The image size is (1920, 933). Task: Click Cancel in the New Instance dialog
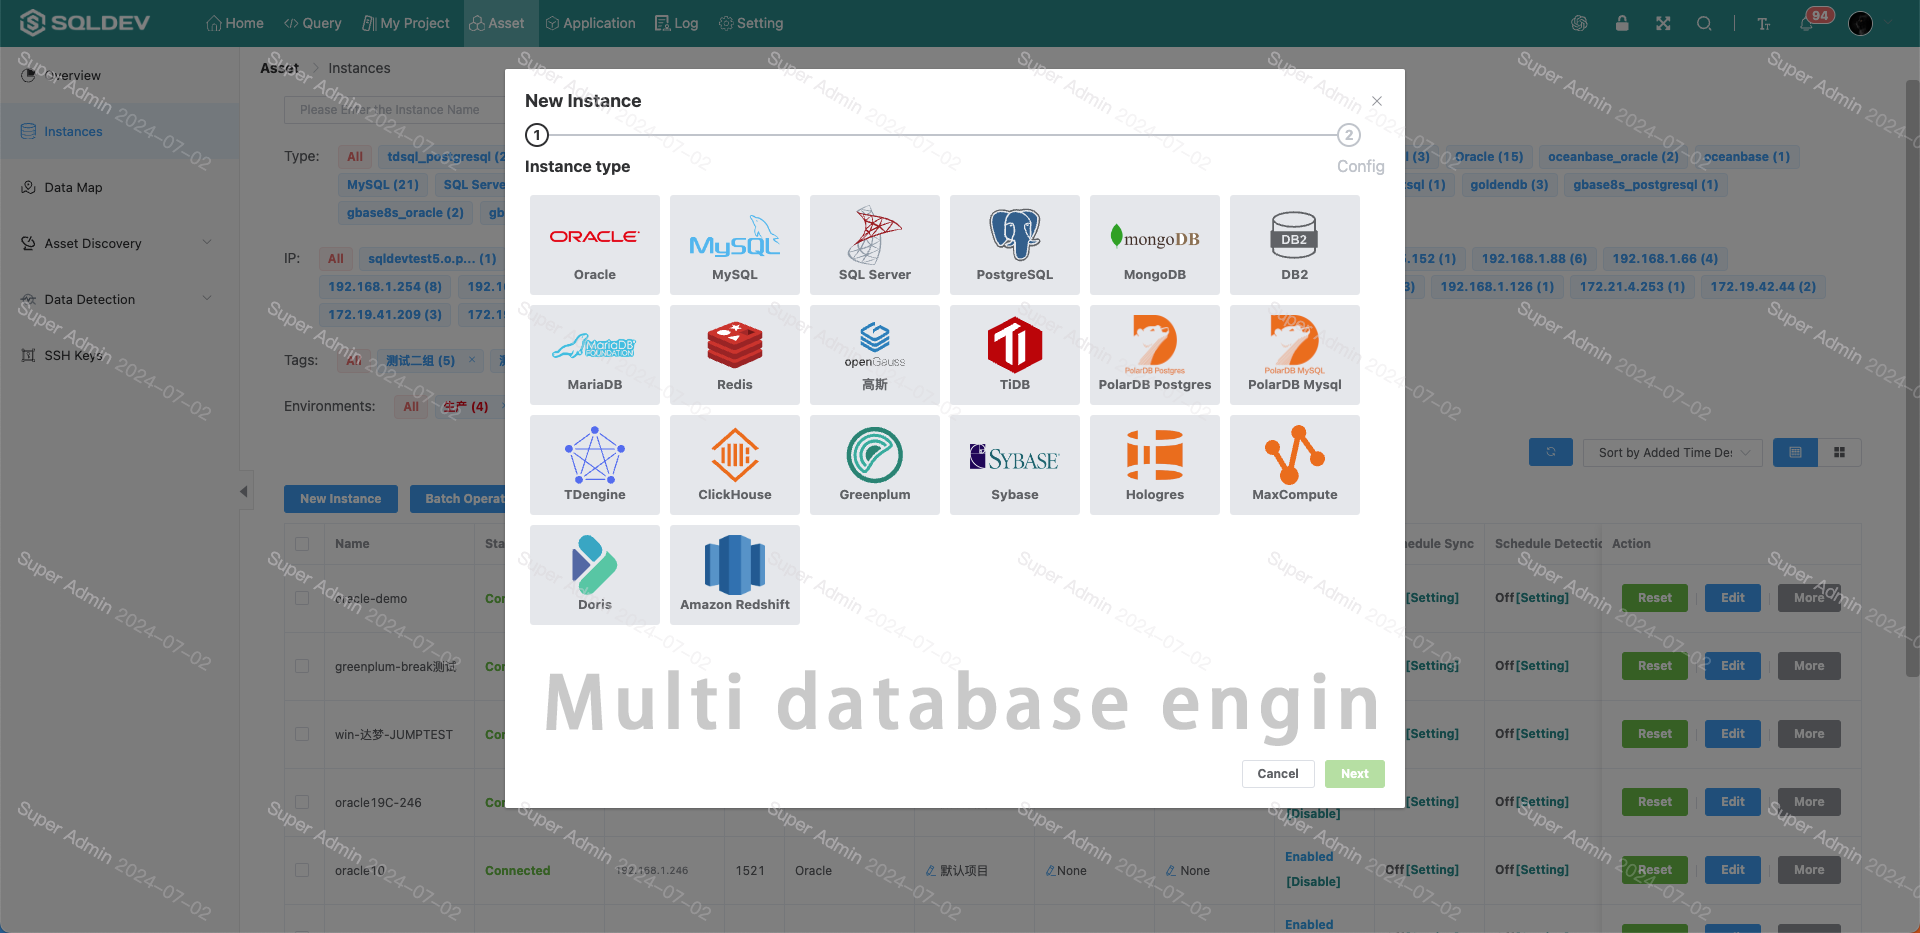coord(1278,774)
